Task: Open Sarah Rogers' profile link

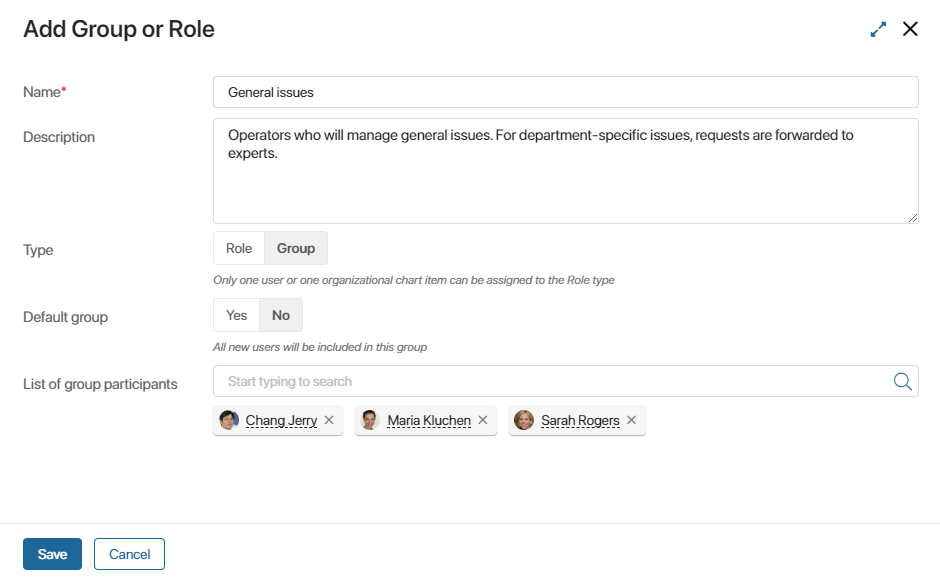Action: (x=580, y=420)
